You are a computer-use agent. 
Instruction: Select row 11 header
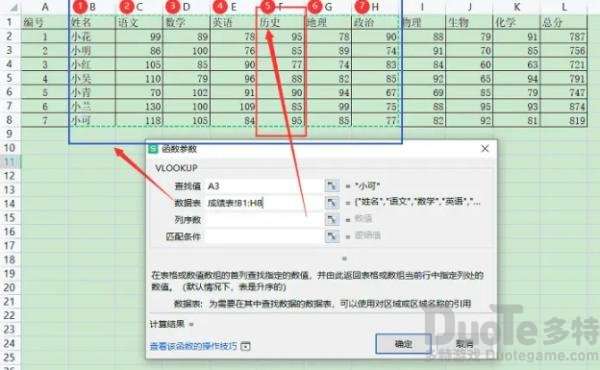(10, 162)
